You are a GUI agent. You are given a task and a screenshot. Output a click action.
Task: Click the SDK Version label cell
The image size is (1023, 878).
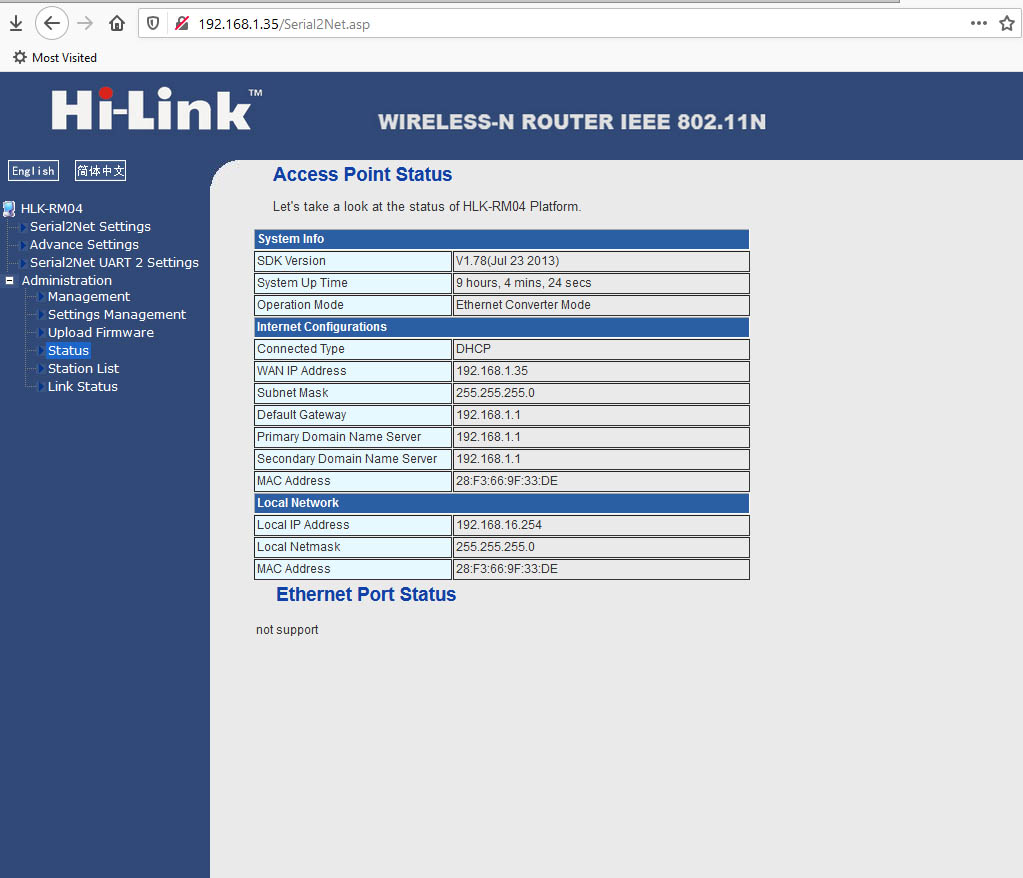pos(353,261)
